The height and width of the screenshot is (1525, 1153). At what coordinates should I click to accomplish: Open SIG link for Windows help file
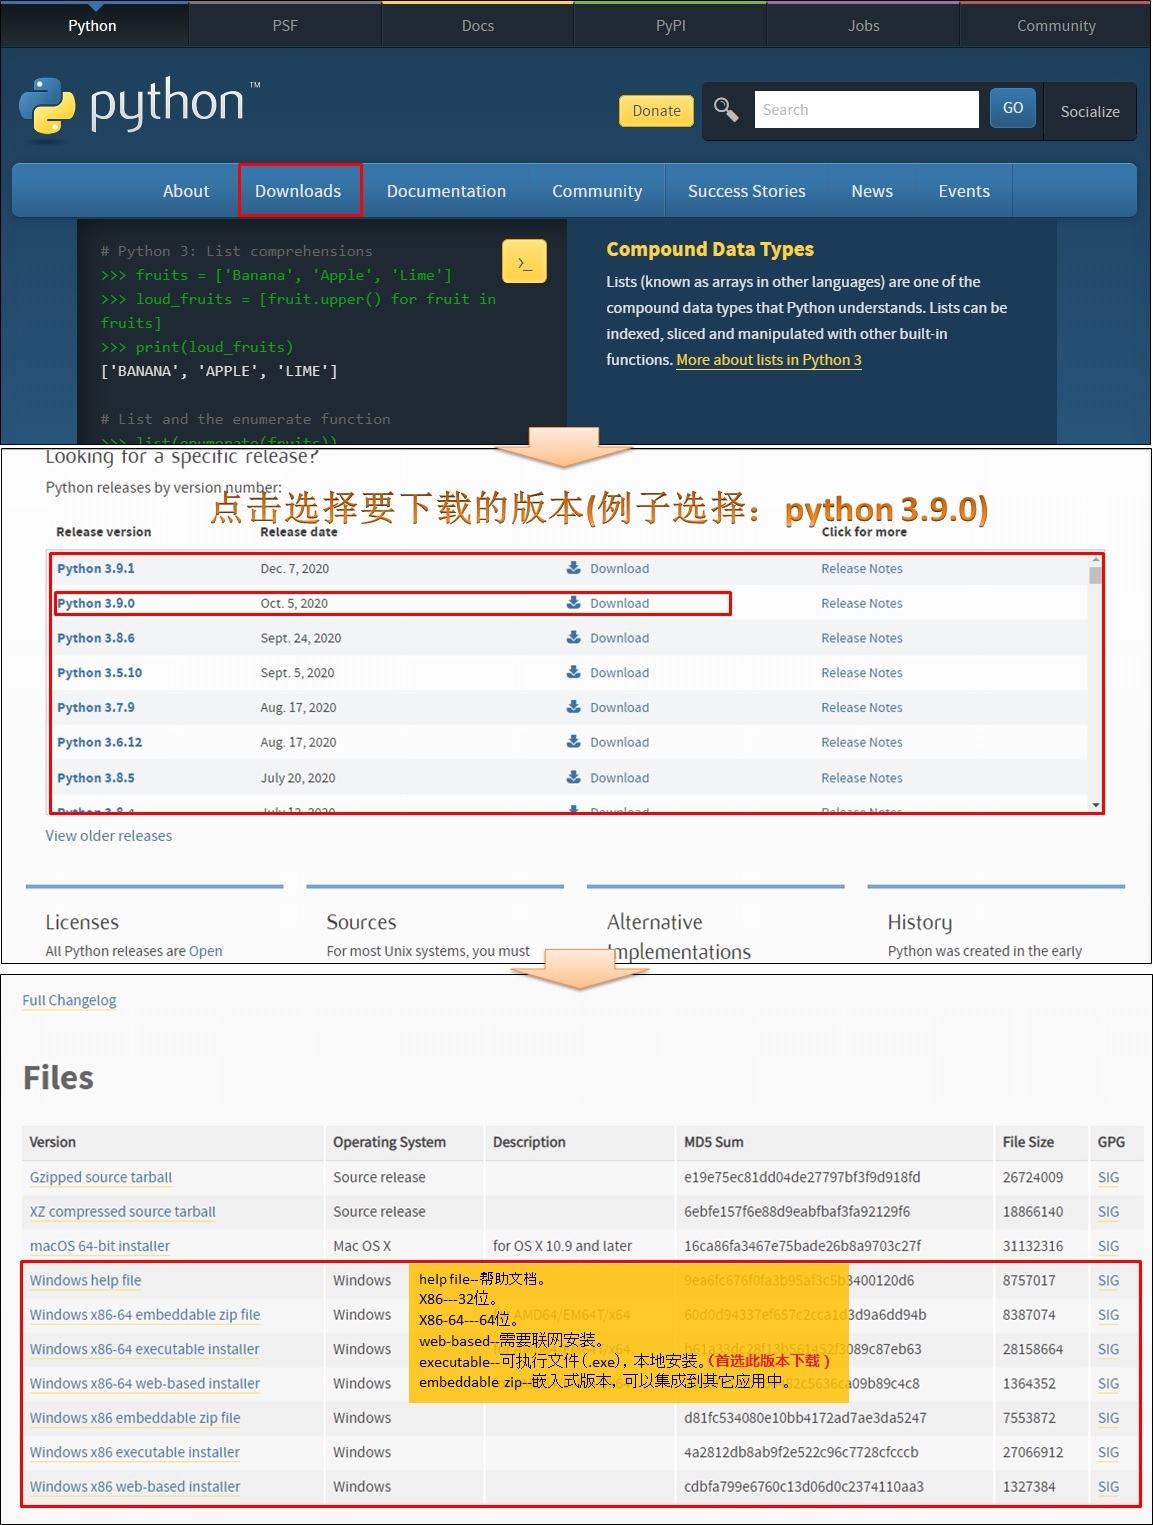tap(1108, 1280)
